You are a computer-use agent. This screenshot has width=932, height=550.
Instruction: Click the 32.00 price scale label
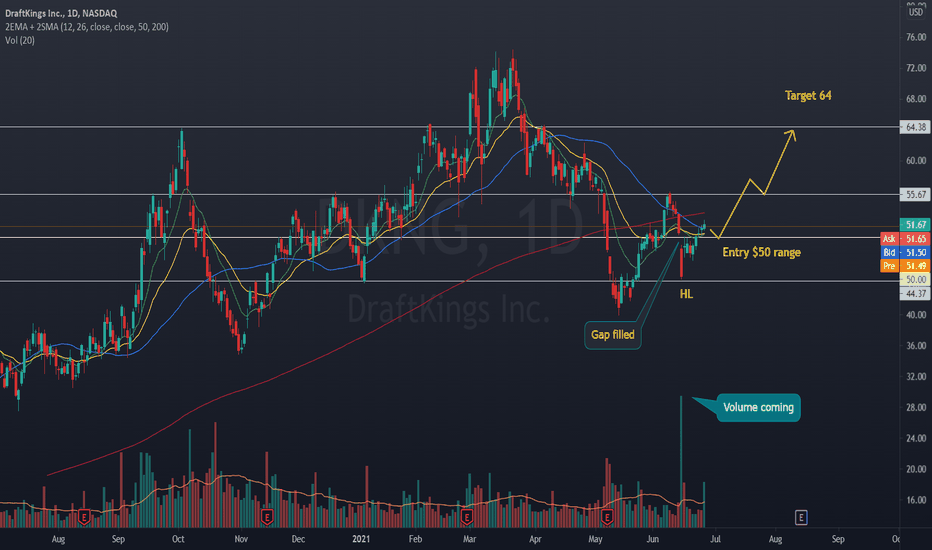(x=916, y=376)
